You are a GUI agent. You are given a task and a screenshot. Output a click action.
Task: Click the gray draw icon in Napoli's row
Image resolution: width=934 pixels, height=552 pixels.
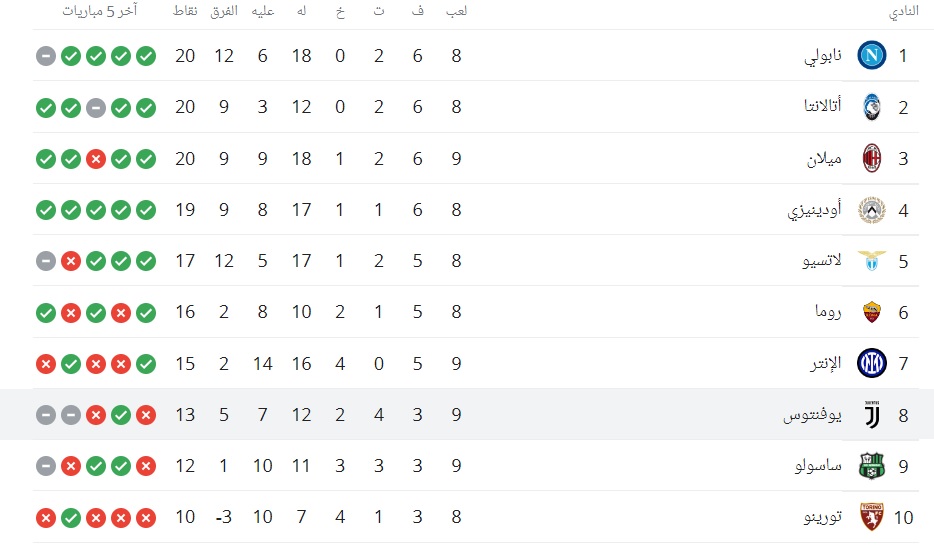click(46, 56)
